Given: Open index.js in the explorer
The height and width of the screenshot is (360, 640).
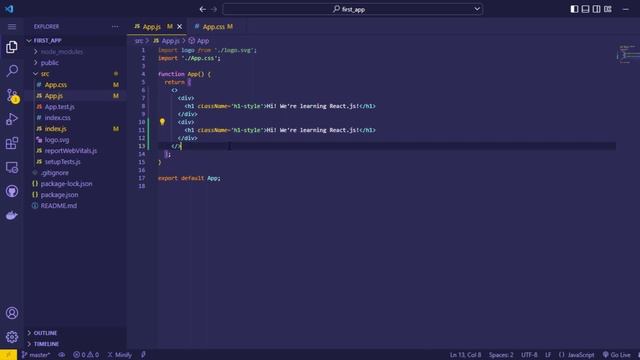Looking at the screenshot, I should point(56,129).
